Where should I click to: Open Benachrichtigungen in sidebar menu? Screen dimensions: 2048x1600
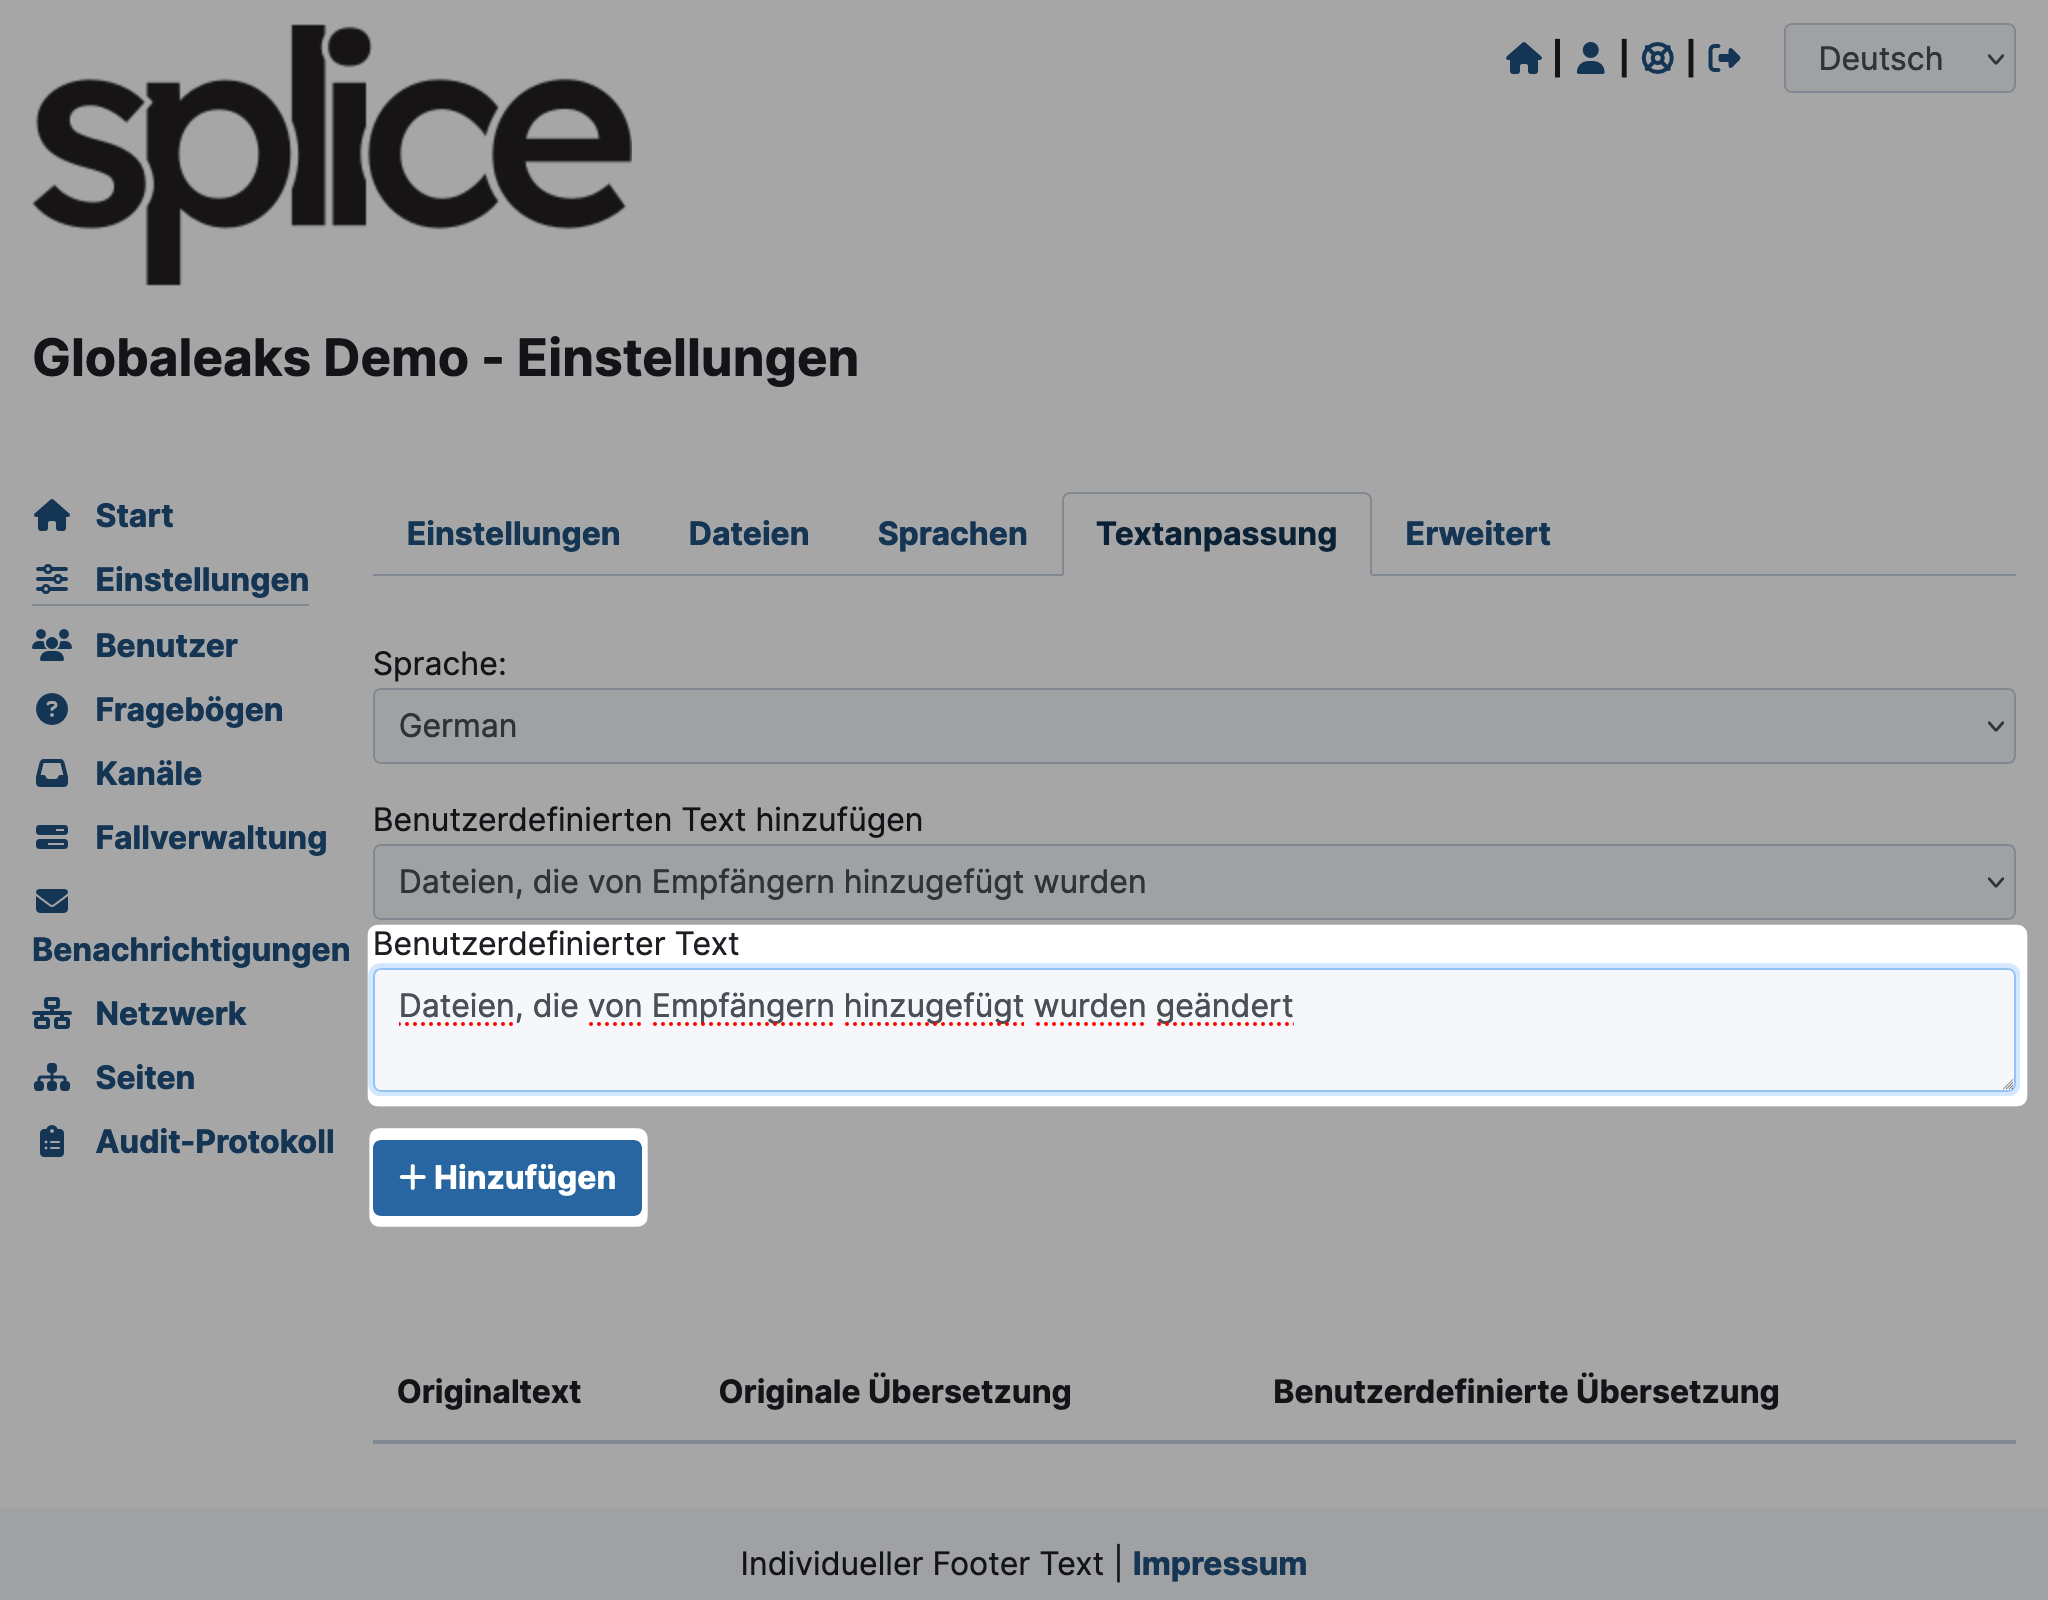pyautogui.click(x=191, y=950)
